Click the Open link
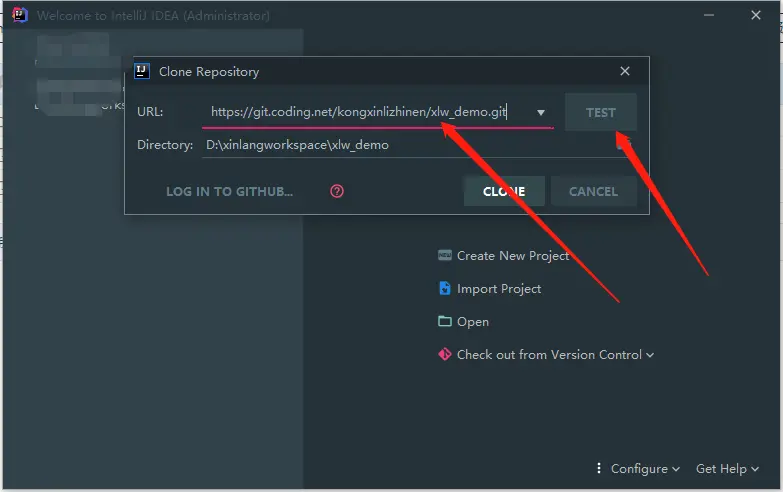 point(473,322)
